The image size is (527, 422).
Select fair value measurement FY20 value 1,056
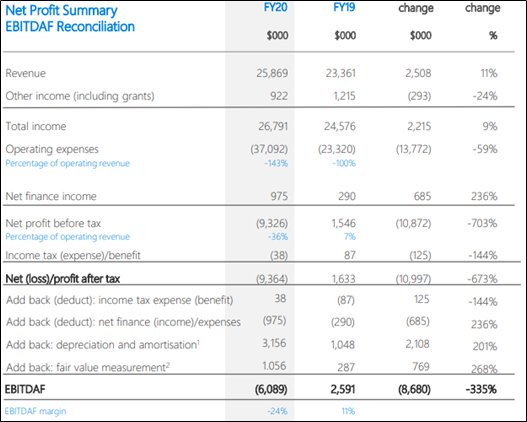[274, 366]
